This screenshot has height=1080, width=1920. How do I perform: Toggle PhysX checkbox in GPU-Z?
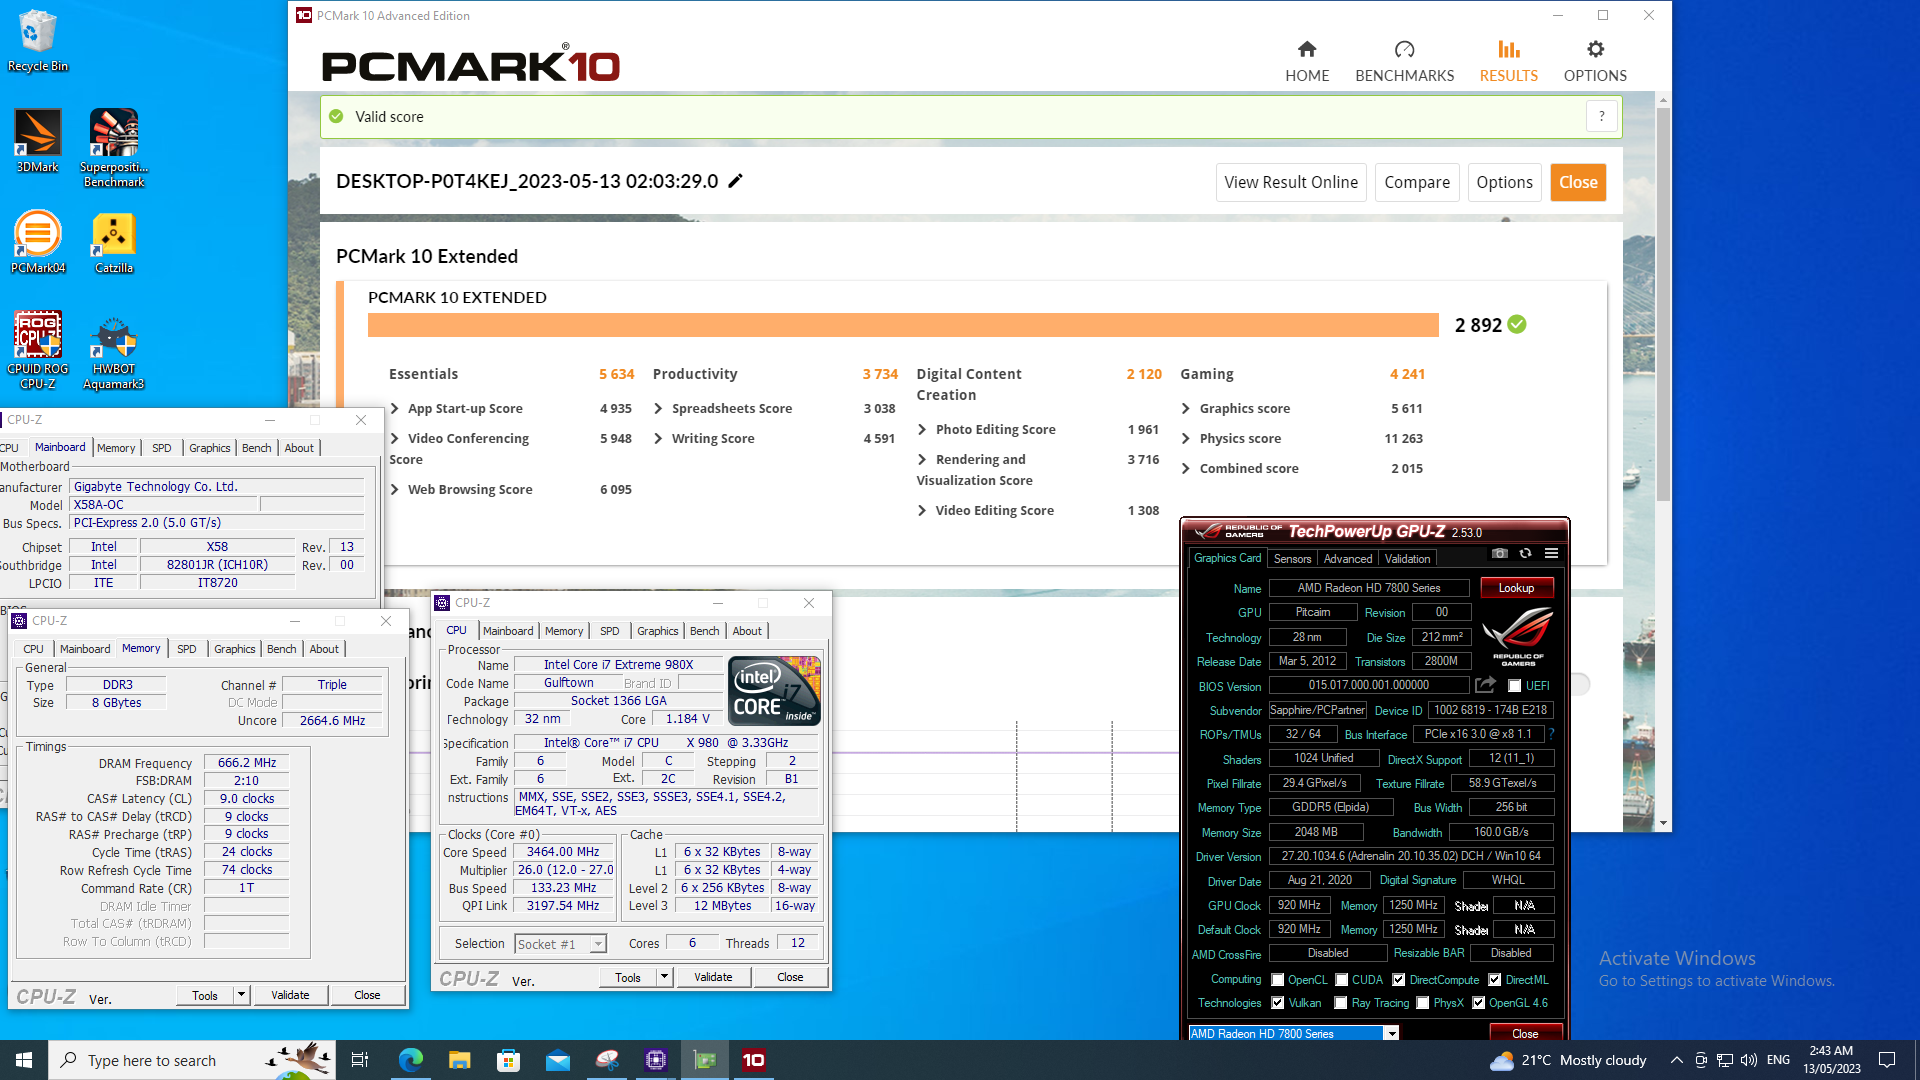coord(1422,1003)
